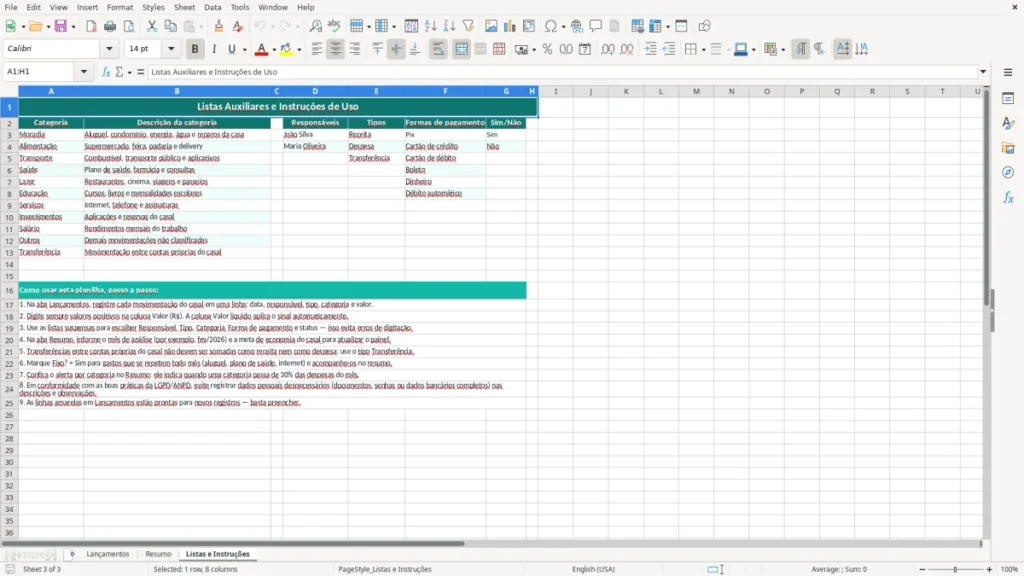Click Sort descending icon
Screen dimensions: 1024x576
449,26
